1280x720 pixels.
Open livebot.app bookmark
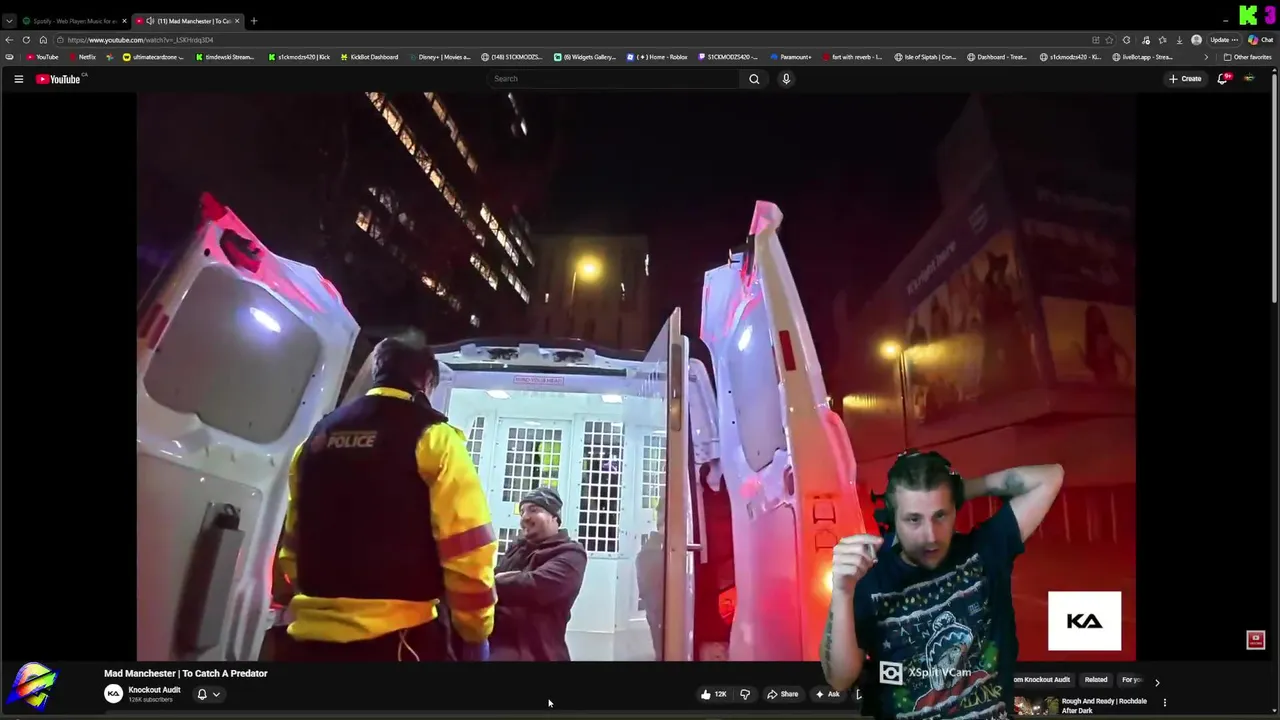(x=1142, y=57)
